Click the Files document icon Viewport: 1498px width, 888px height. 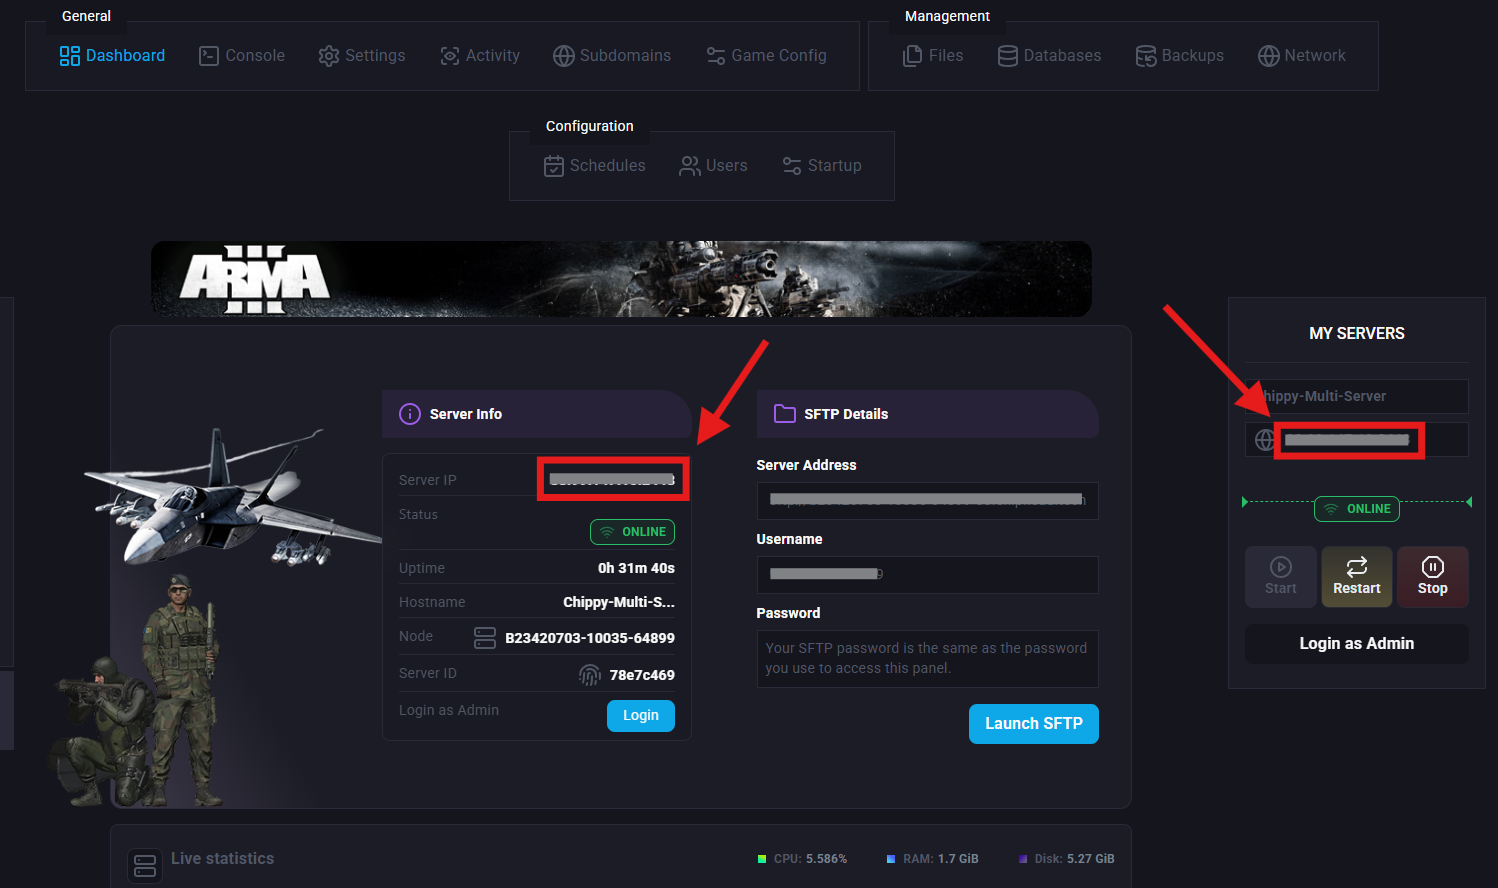[x=912, y=56]
